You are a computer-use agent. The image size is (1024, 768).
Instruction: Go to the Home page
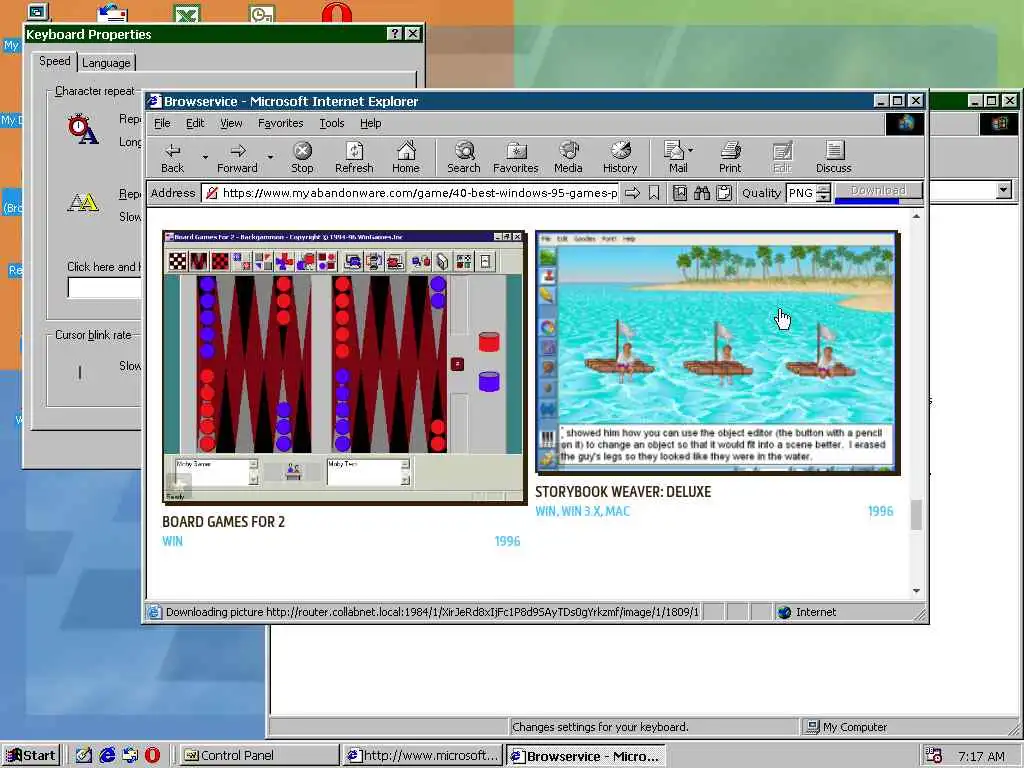tap(406, 157)
